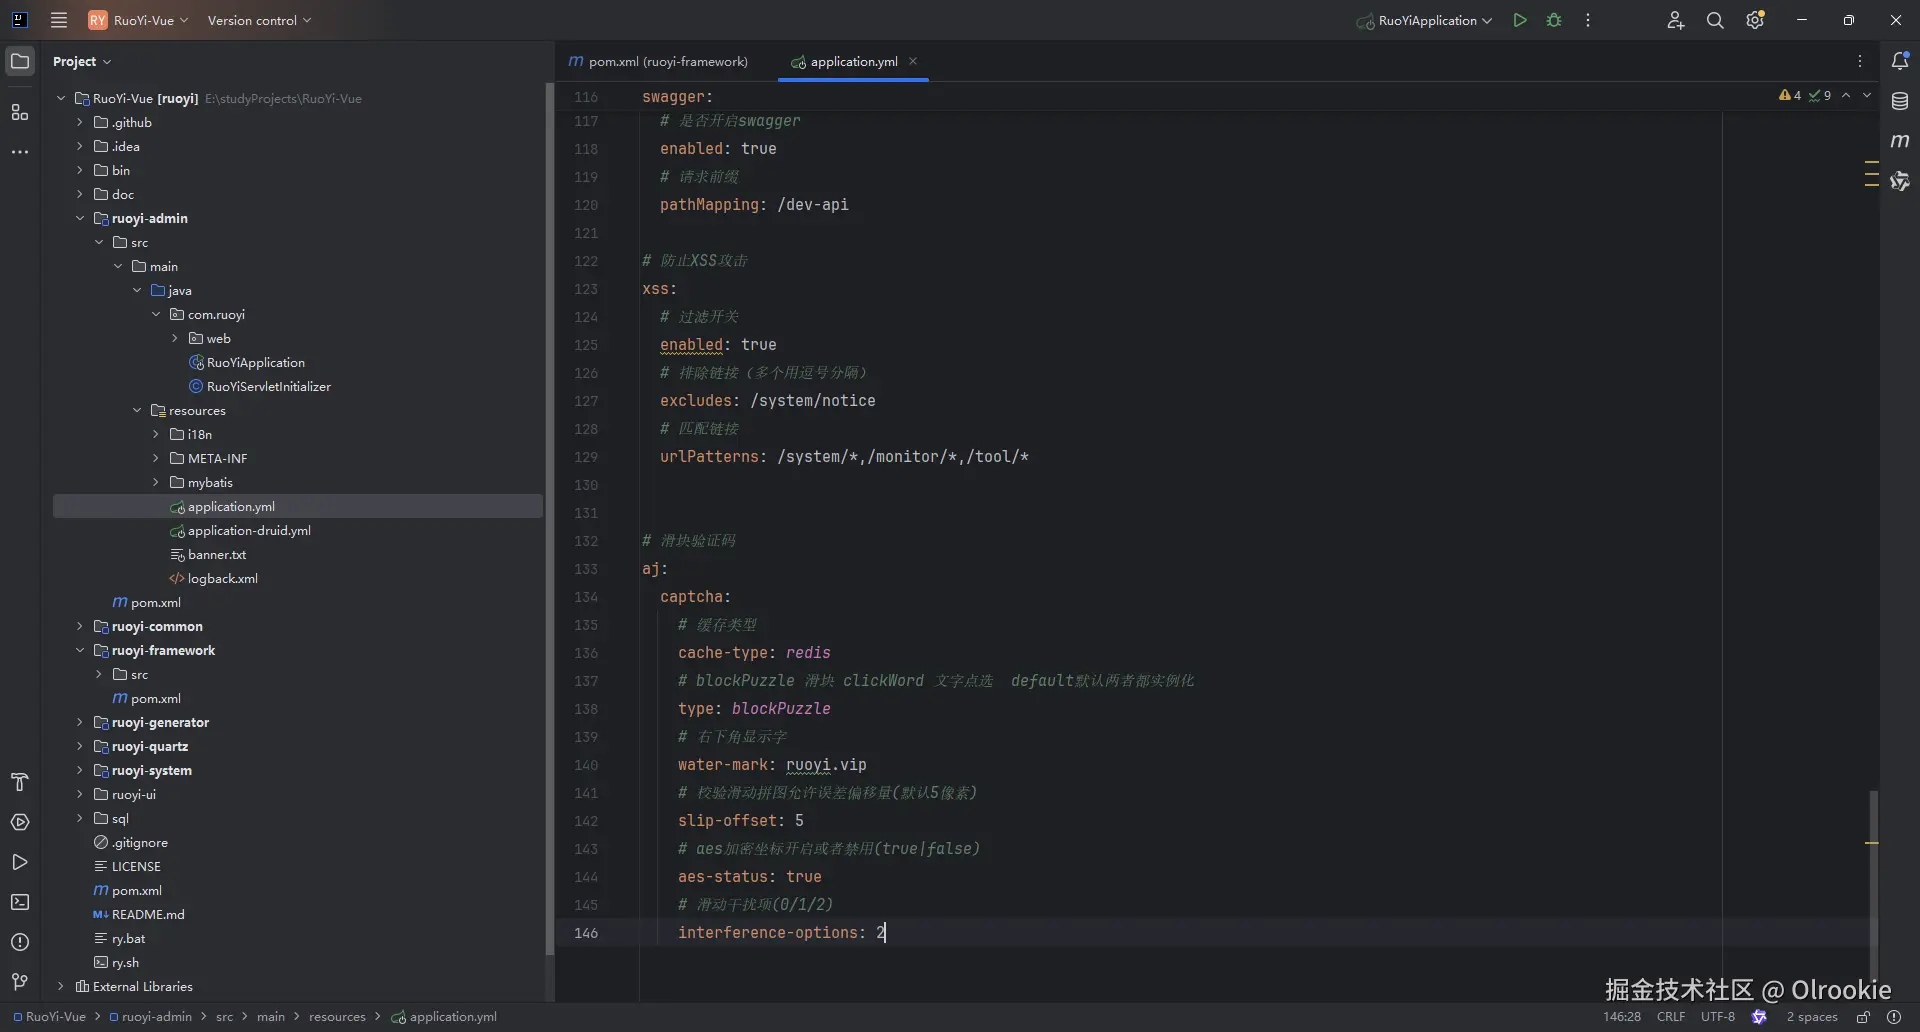Toggle the read-only lock icon in status bar

click(1863, 1017)
